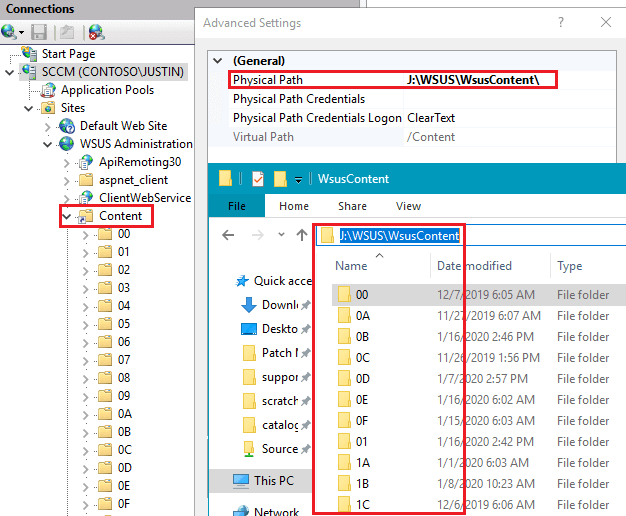Select Start Page in Connections tree
Image resolution: width=626 pixels, height=516 pixels.
point(68,54)
